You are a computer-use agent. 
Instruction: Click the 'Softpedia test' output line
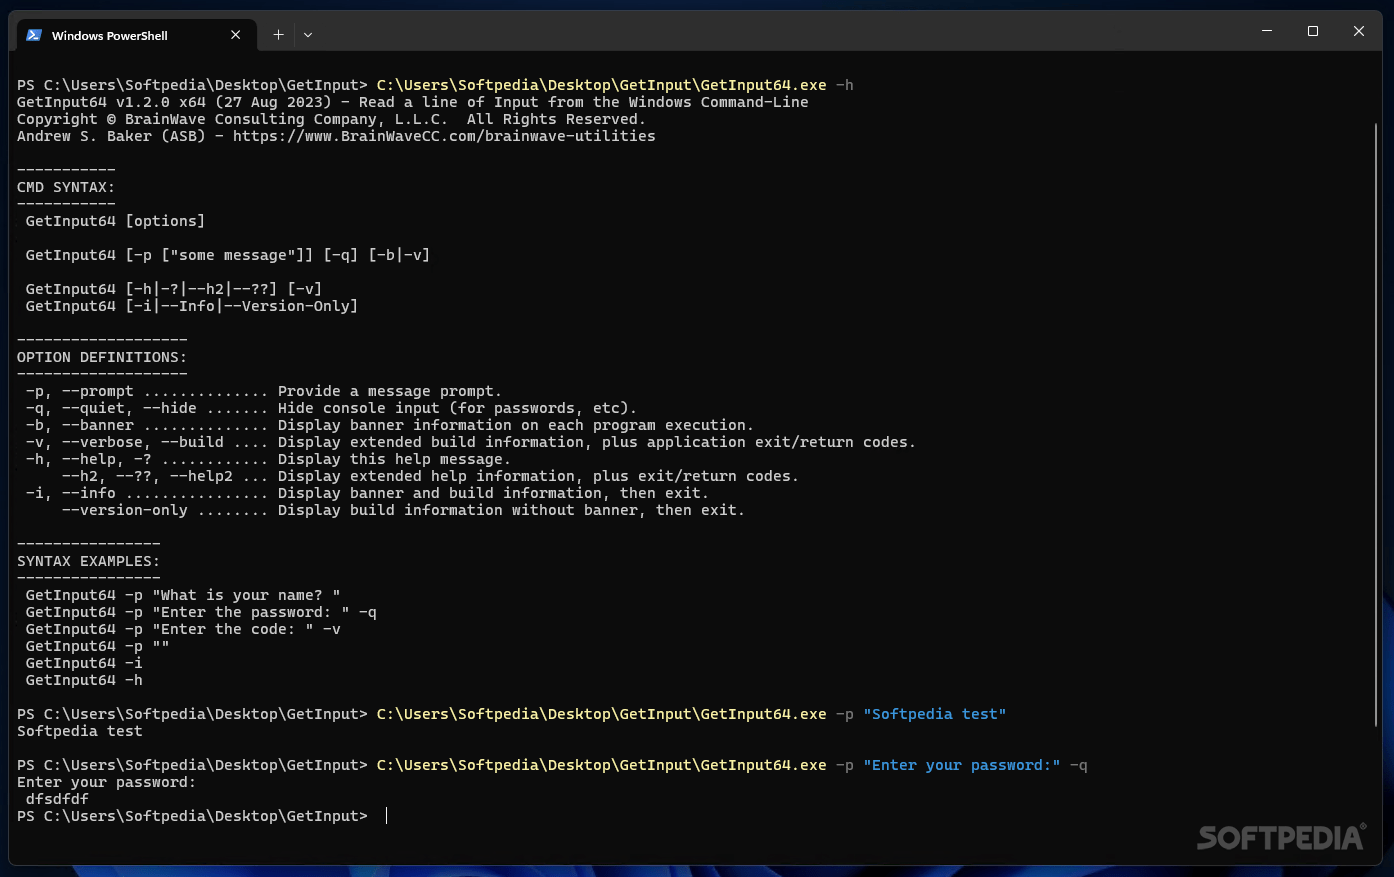point(80,731)
